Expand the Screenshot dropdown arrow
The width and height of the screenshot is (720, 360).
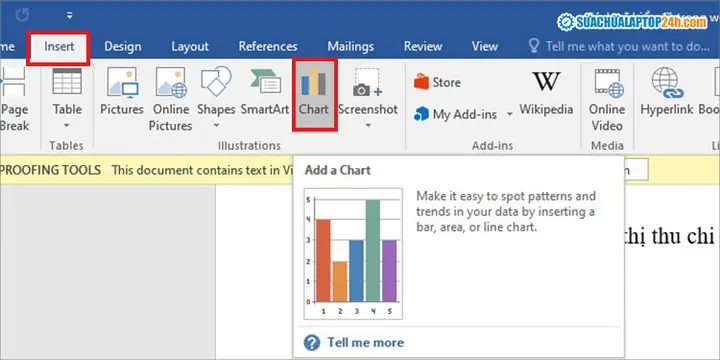click(x=368, y=125)
